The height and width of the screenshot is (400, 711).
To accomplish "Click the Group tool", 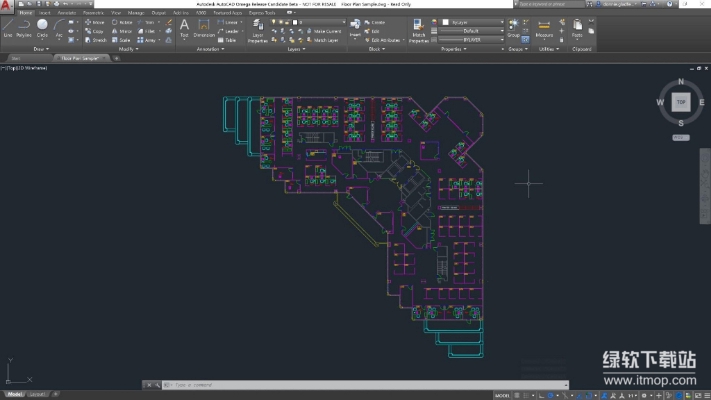I will (513, 28).
